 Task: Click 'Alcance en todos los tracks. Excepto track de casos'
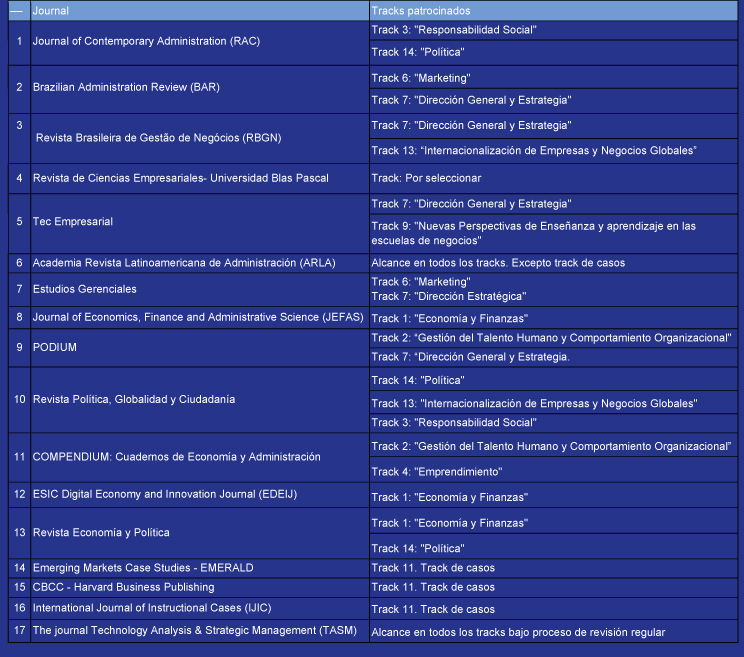(x=553, y=263)
